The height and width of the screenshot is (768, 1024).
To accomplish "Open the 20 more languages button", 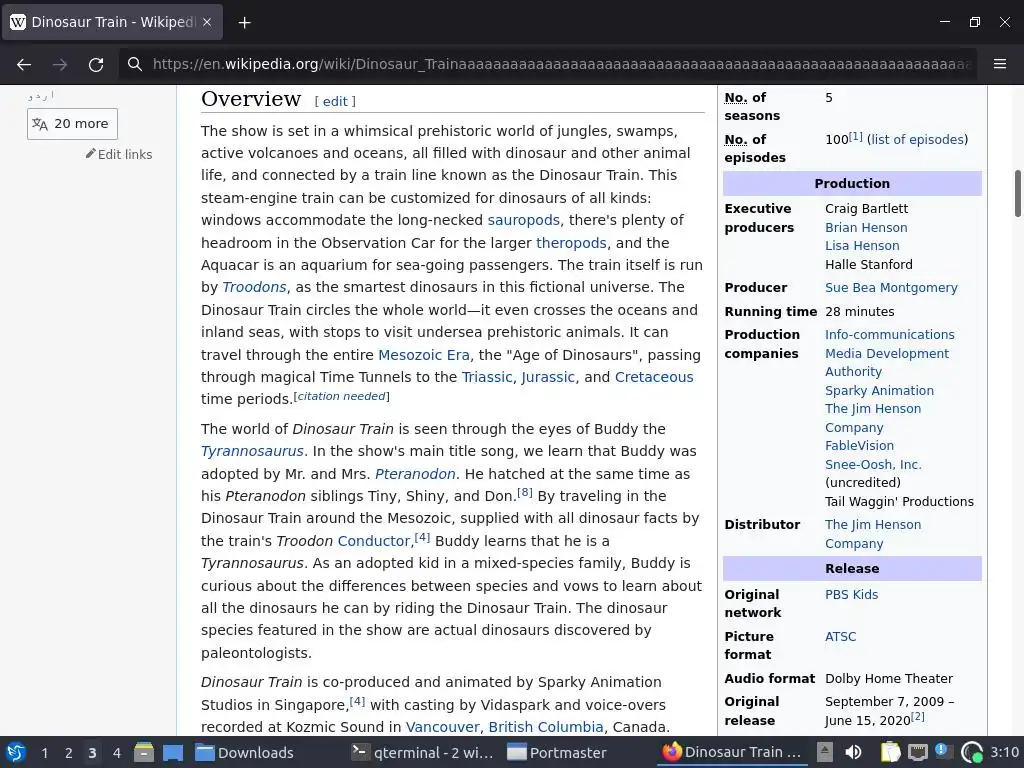I will [72, 123].
